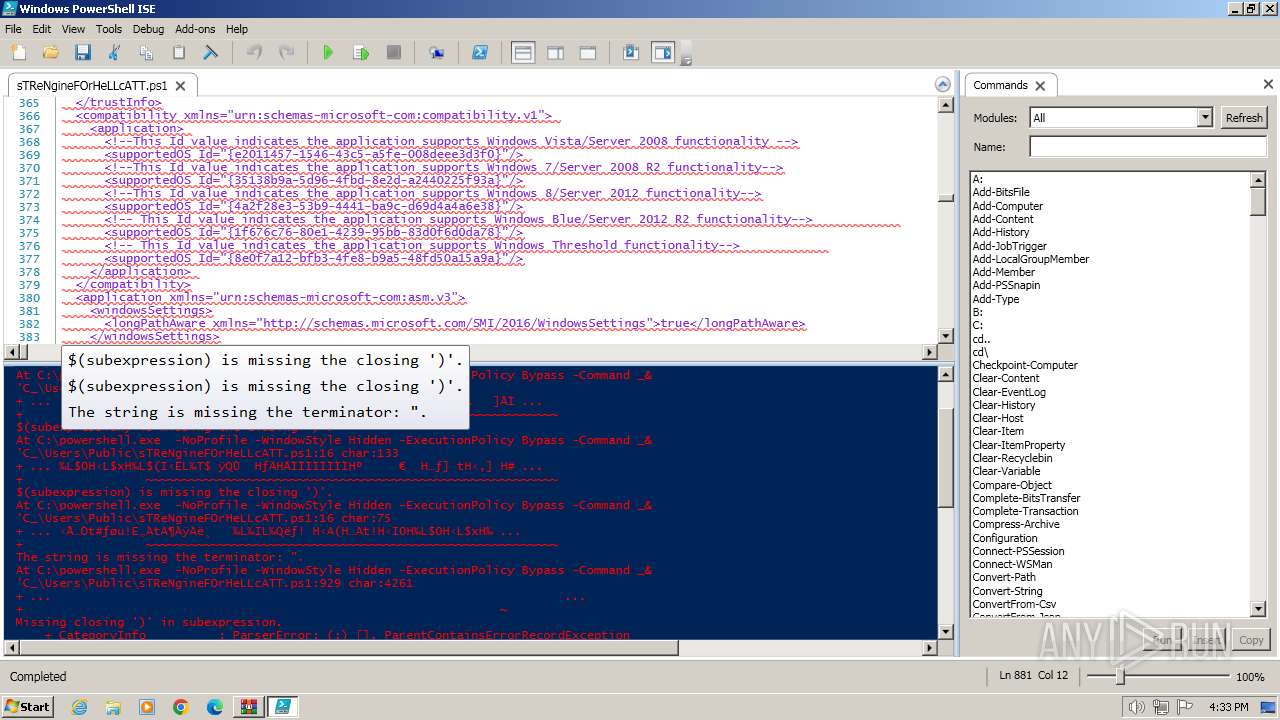Run Selection icon in toolbar
This screenshot has height=720, width=1280.
(361, 53)
